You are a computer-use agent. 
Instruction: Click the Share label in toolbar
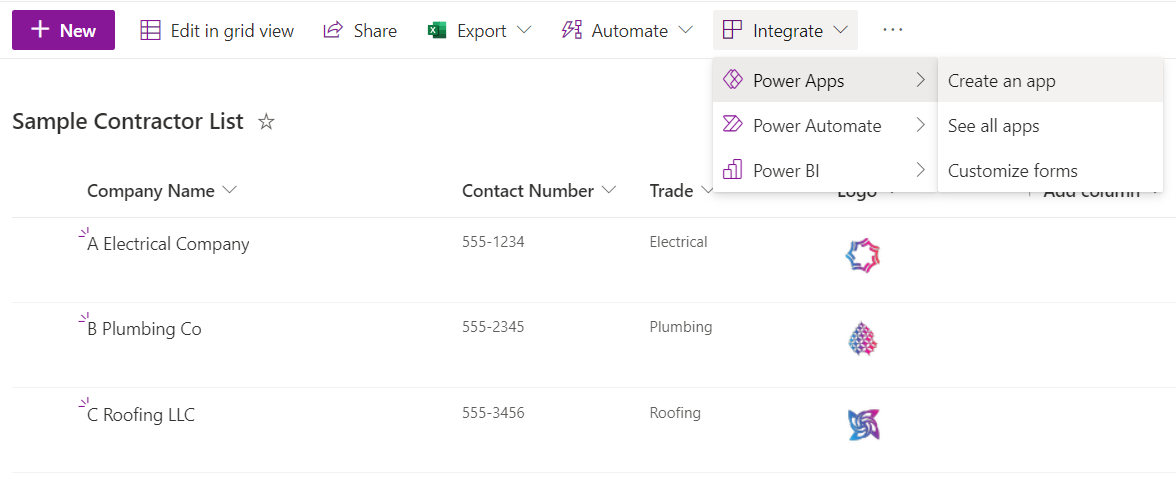click(x=375, y=31)
